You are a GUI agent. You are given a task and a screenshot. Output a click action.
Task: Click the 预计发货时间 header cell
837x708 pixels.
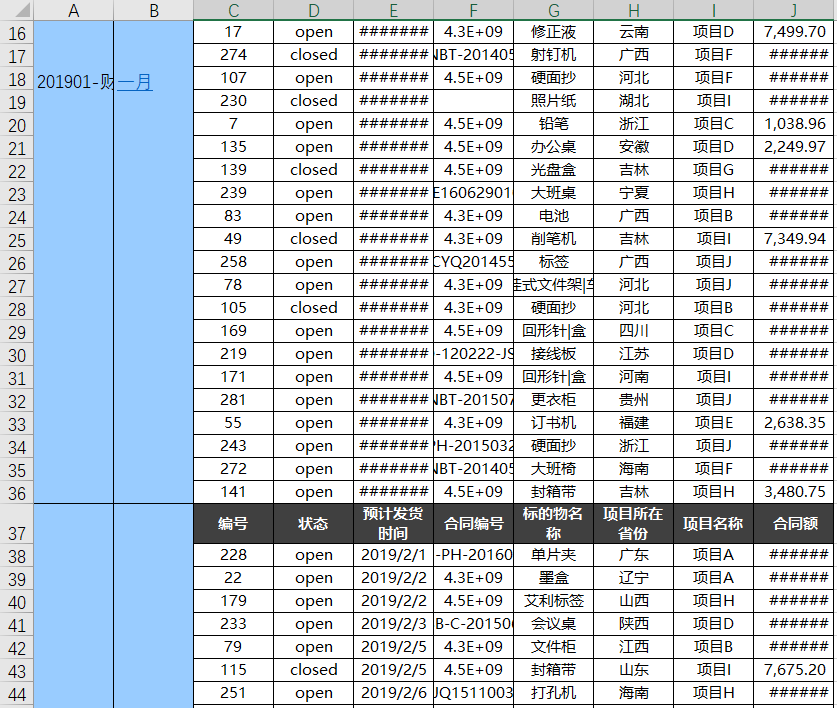click(x=393, y=522)
